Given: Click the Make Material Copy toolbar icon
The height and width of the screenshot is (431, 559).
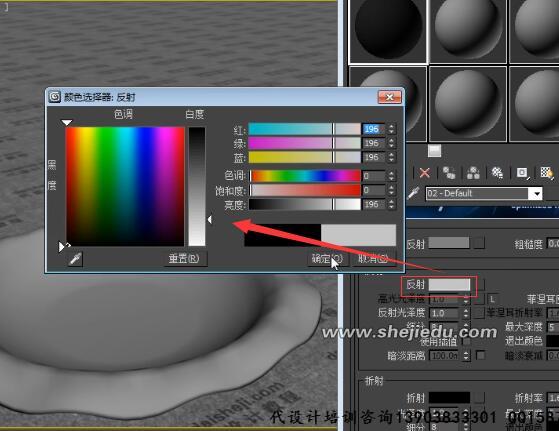Looking at the screenshot, I should (x=449, y=173).
